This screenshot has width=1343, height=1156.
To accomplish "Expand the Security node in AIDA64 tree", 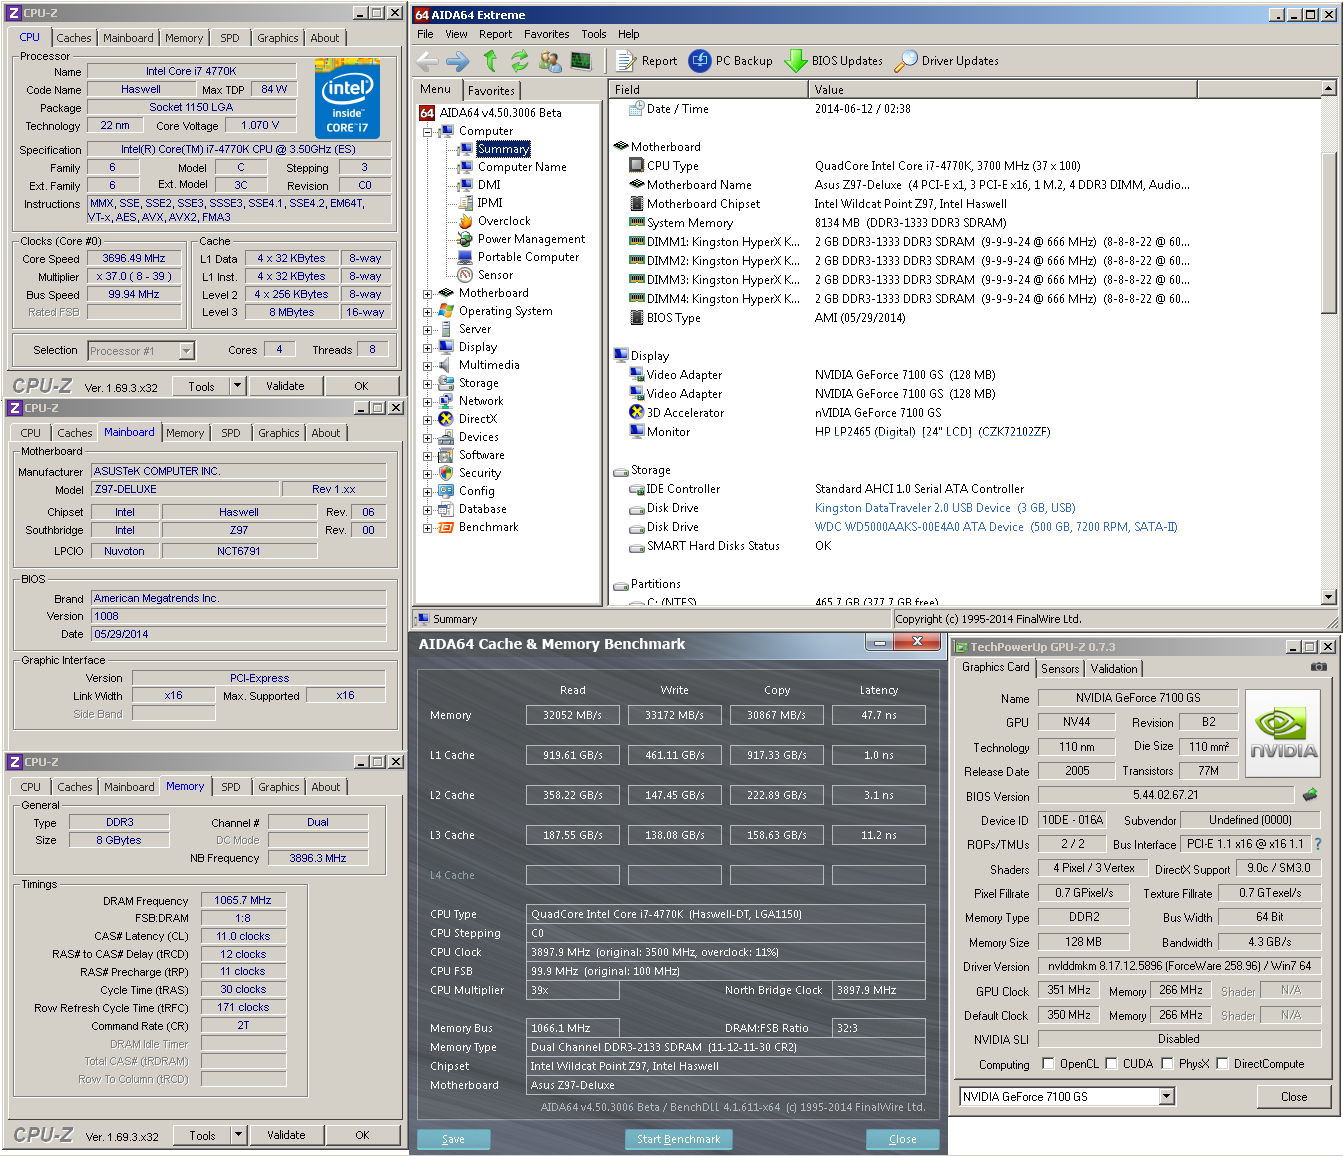I will (x=427, y=474).
